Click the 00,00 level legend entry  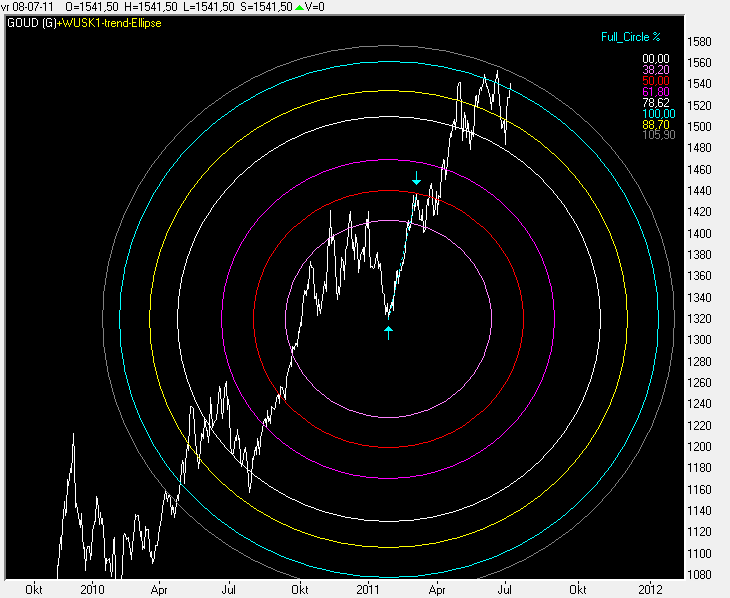point(655,59)
